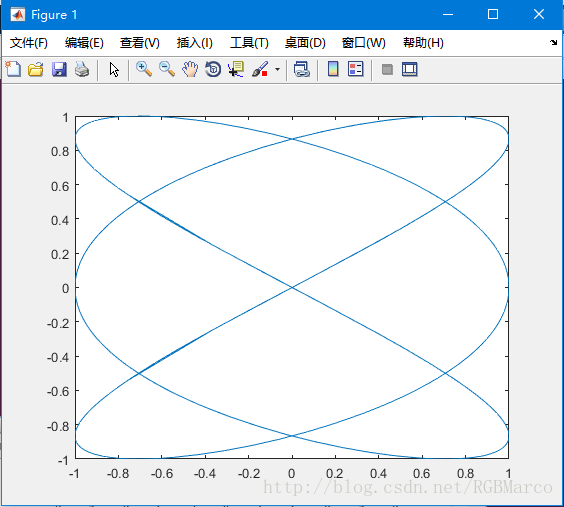This screenshot has height=507, width=564.
Task: Open the 工具(T) menu
Action: coord(249,43)
